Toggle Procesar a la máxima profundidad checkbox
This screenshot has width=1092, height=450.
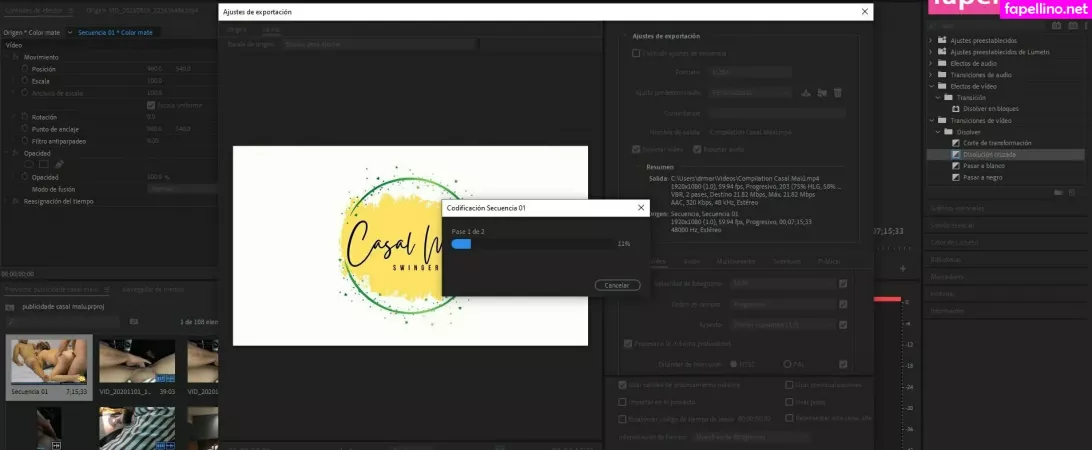627,343
